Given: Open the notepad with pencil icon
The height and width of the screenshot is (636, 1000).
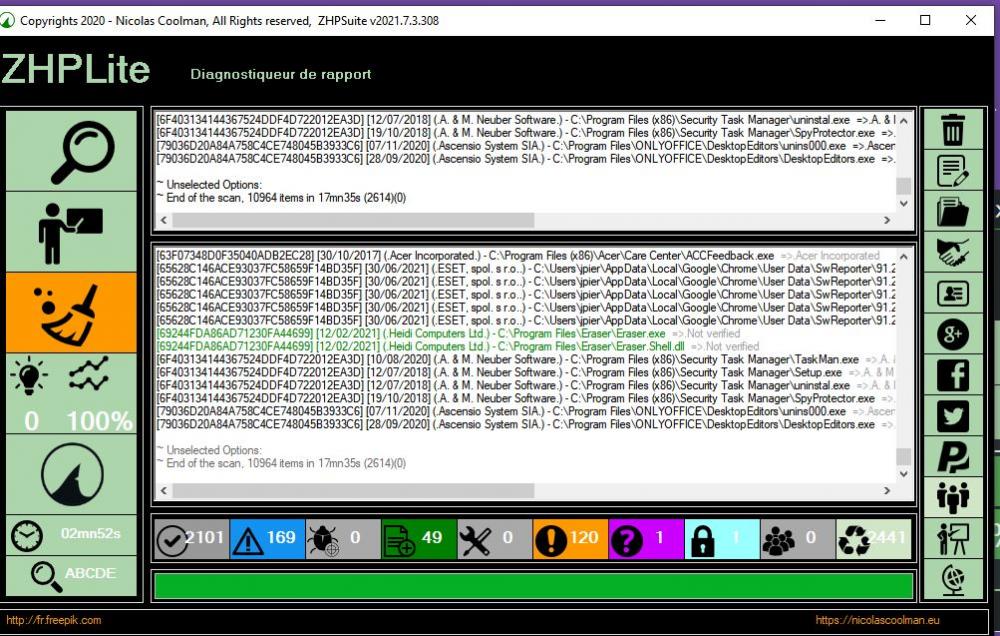Looking at the screenshot, I should click(953, 170).
